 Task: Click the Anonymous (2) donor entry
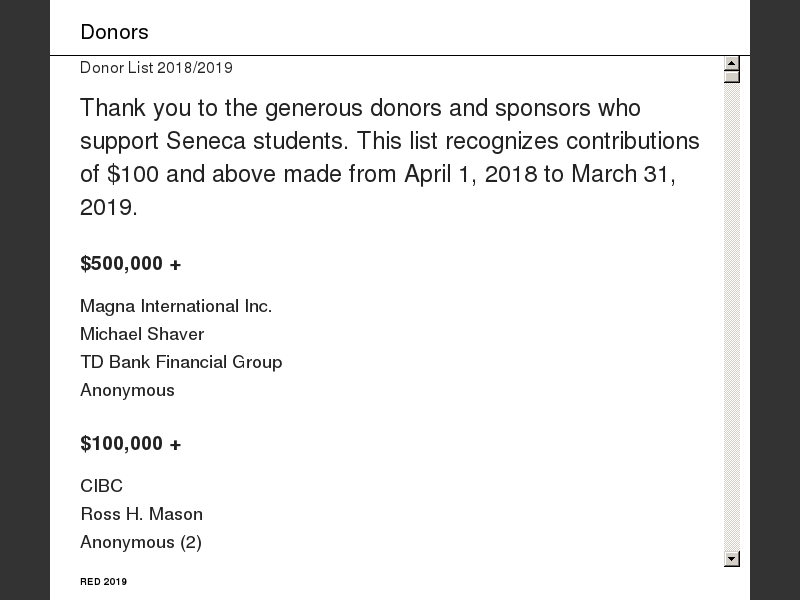141,542
